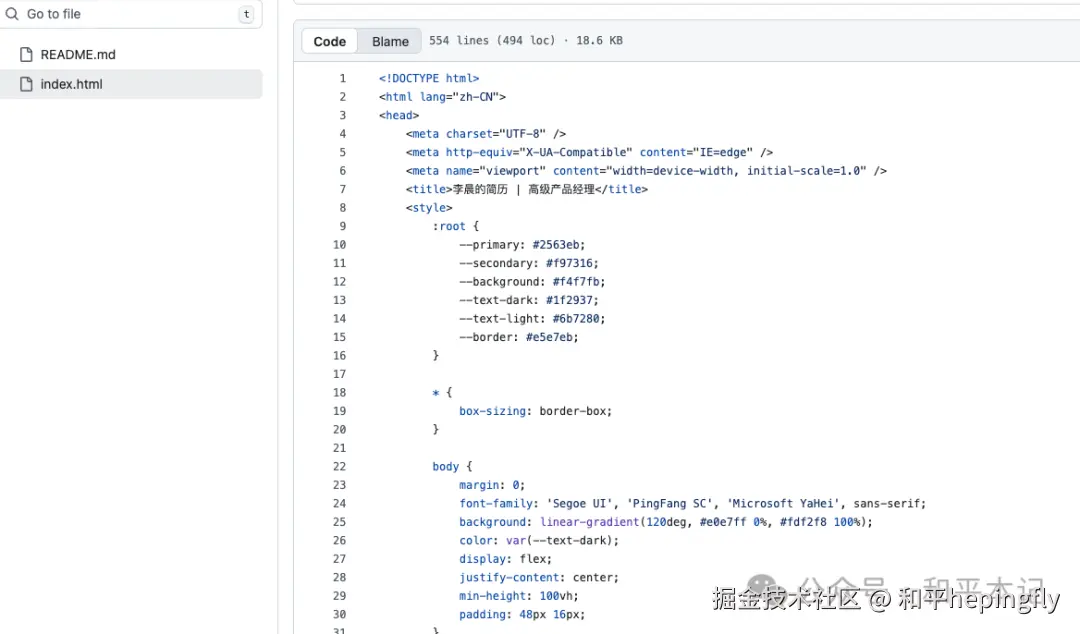The width and height of the screenshot is (1080, 634).
Task: Click the 'display: flex;' line
Action: click(x=506, y=559)
